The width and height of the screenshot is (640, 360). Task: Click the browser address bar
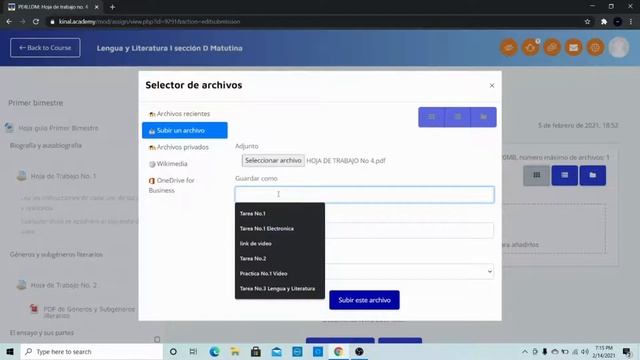(x=314, y=22)
